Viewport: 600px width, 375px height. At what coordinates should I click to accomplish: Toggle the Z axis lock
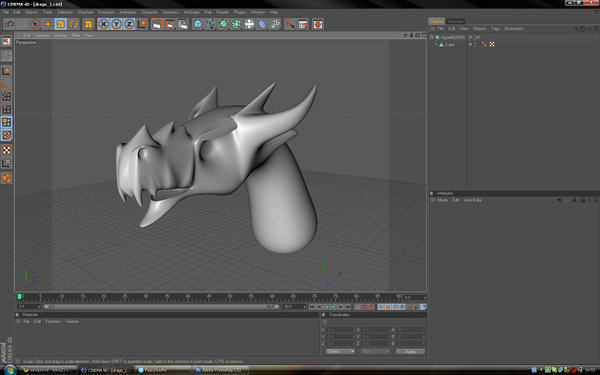point(129,24)
